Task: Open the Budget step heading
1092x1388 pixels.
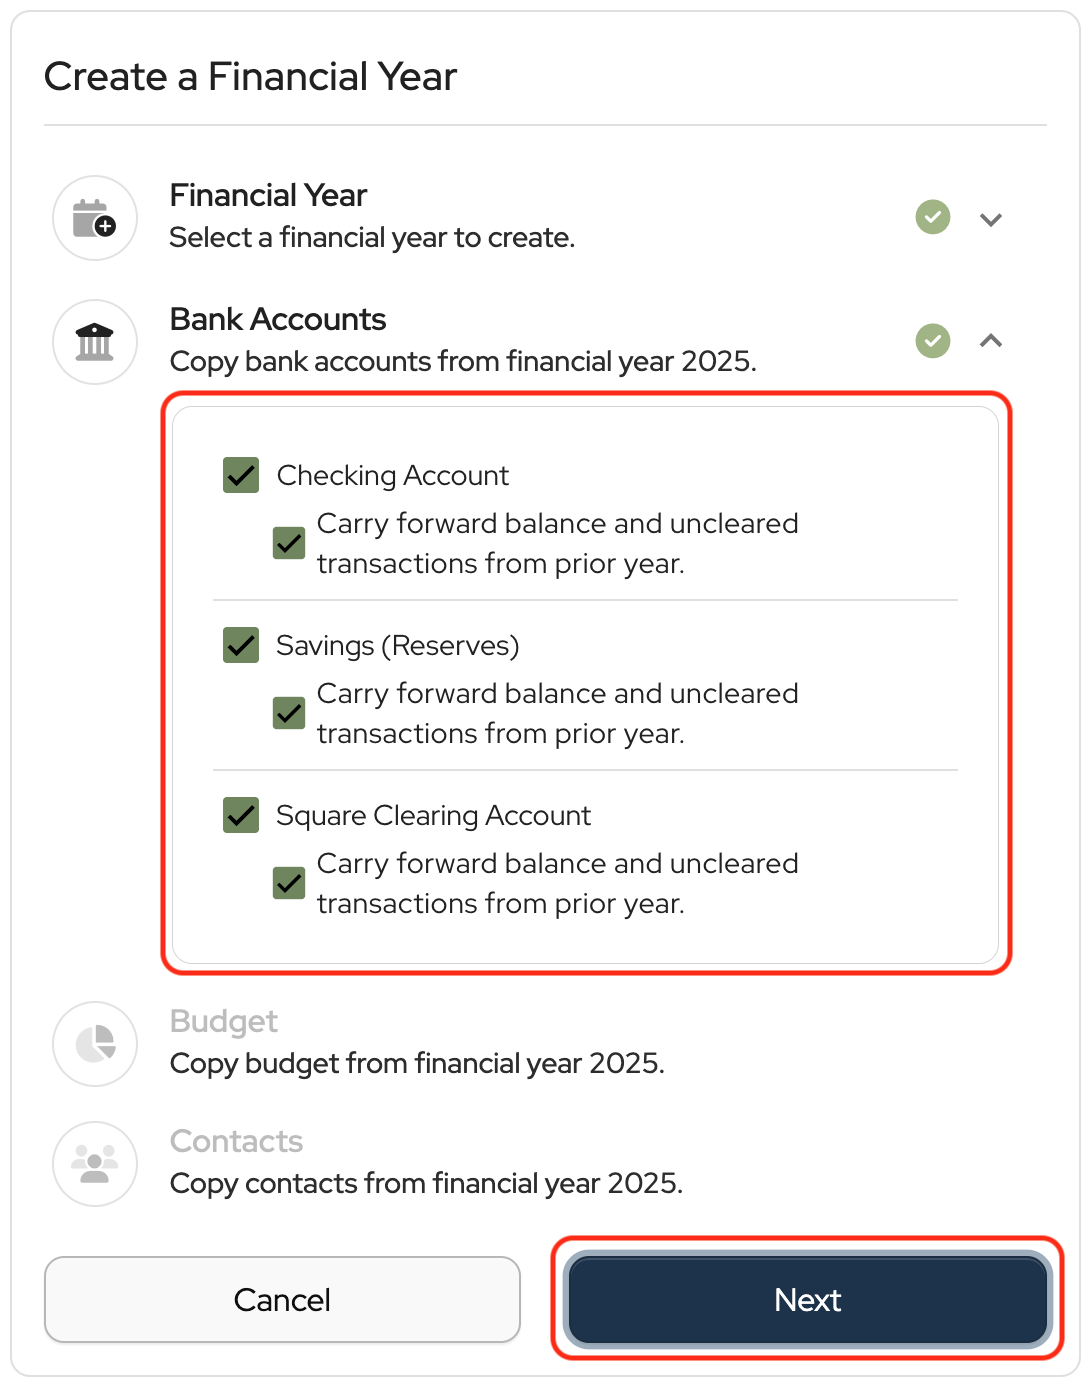Action: pyautogui.click(x=224, y=1021)
